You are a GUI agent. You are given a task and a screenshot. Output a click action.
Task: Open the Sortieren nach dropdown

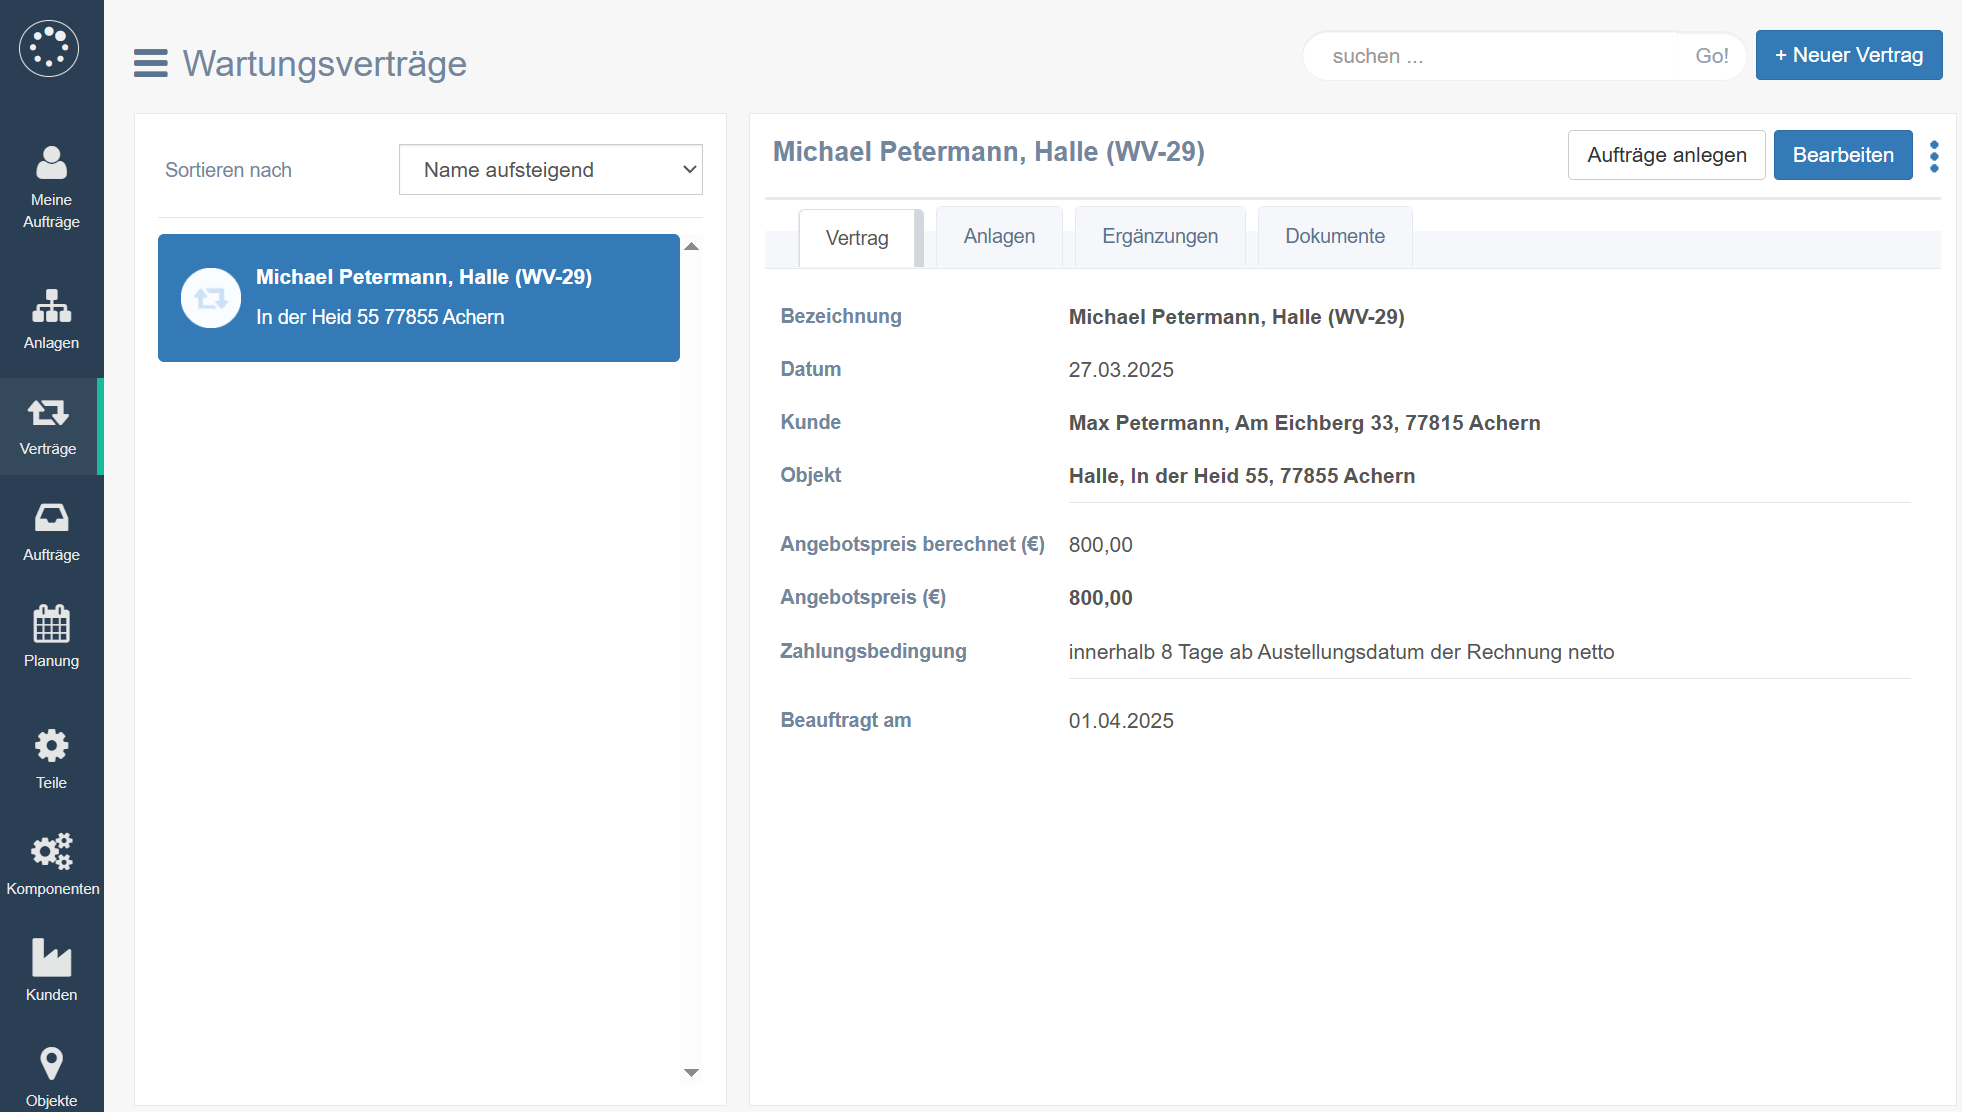click(x=550, y=170)
